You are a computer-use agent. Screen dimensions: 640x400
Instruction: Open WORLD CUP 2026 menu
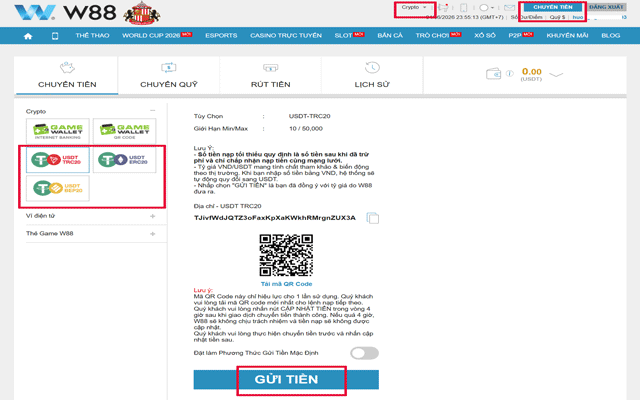pyautogui.click(x=157, y=36)
